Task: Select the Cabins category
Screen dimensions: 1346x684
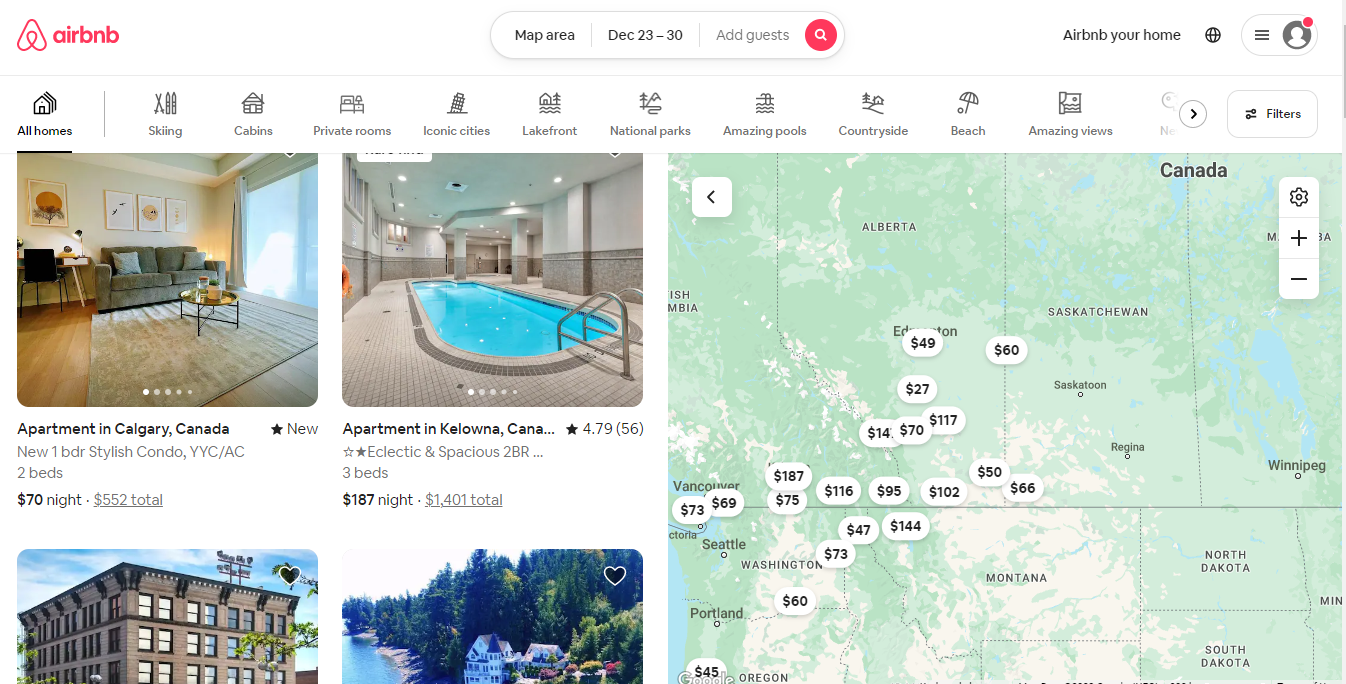Action: [253, 114]
